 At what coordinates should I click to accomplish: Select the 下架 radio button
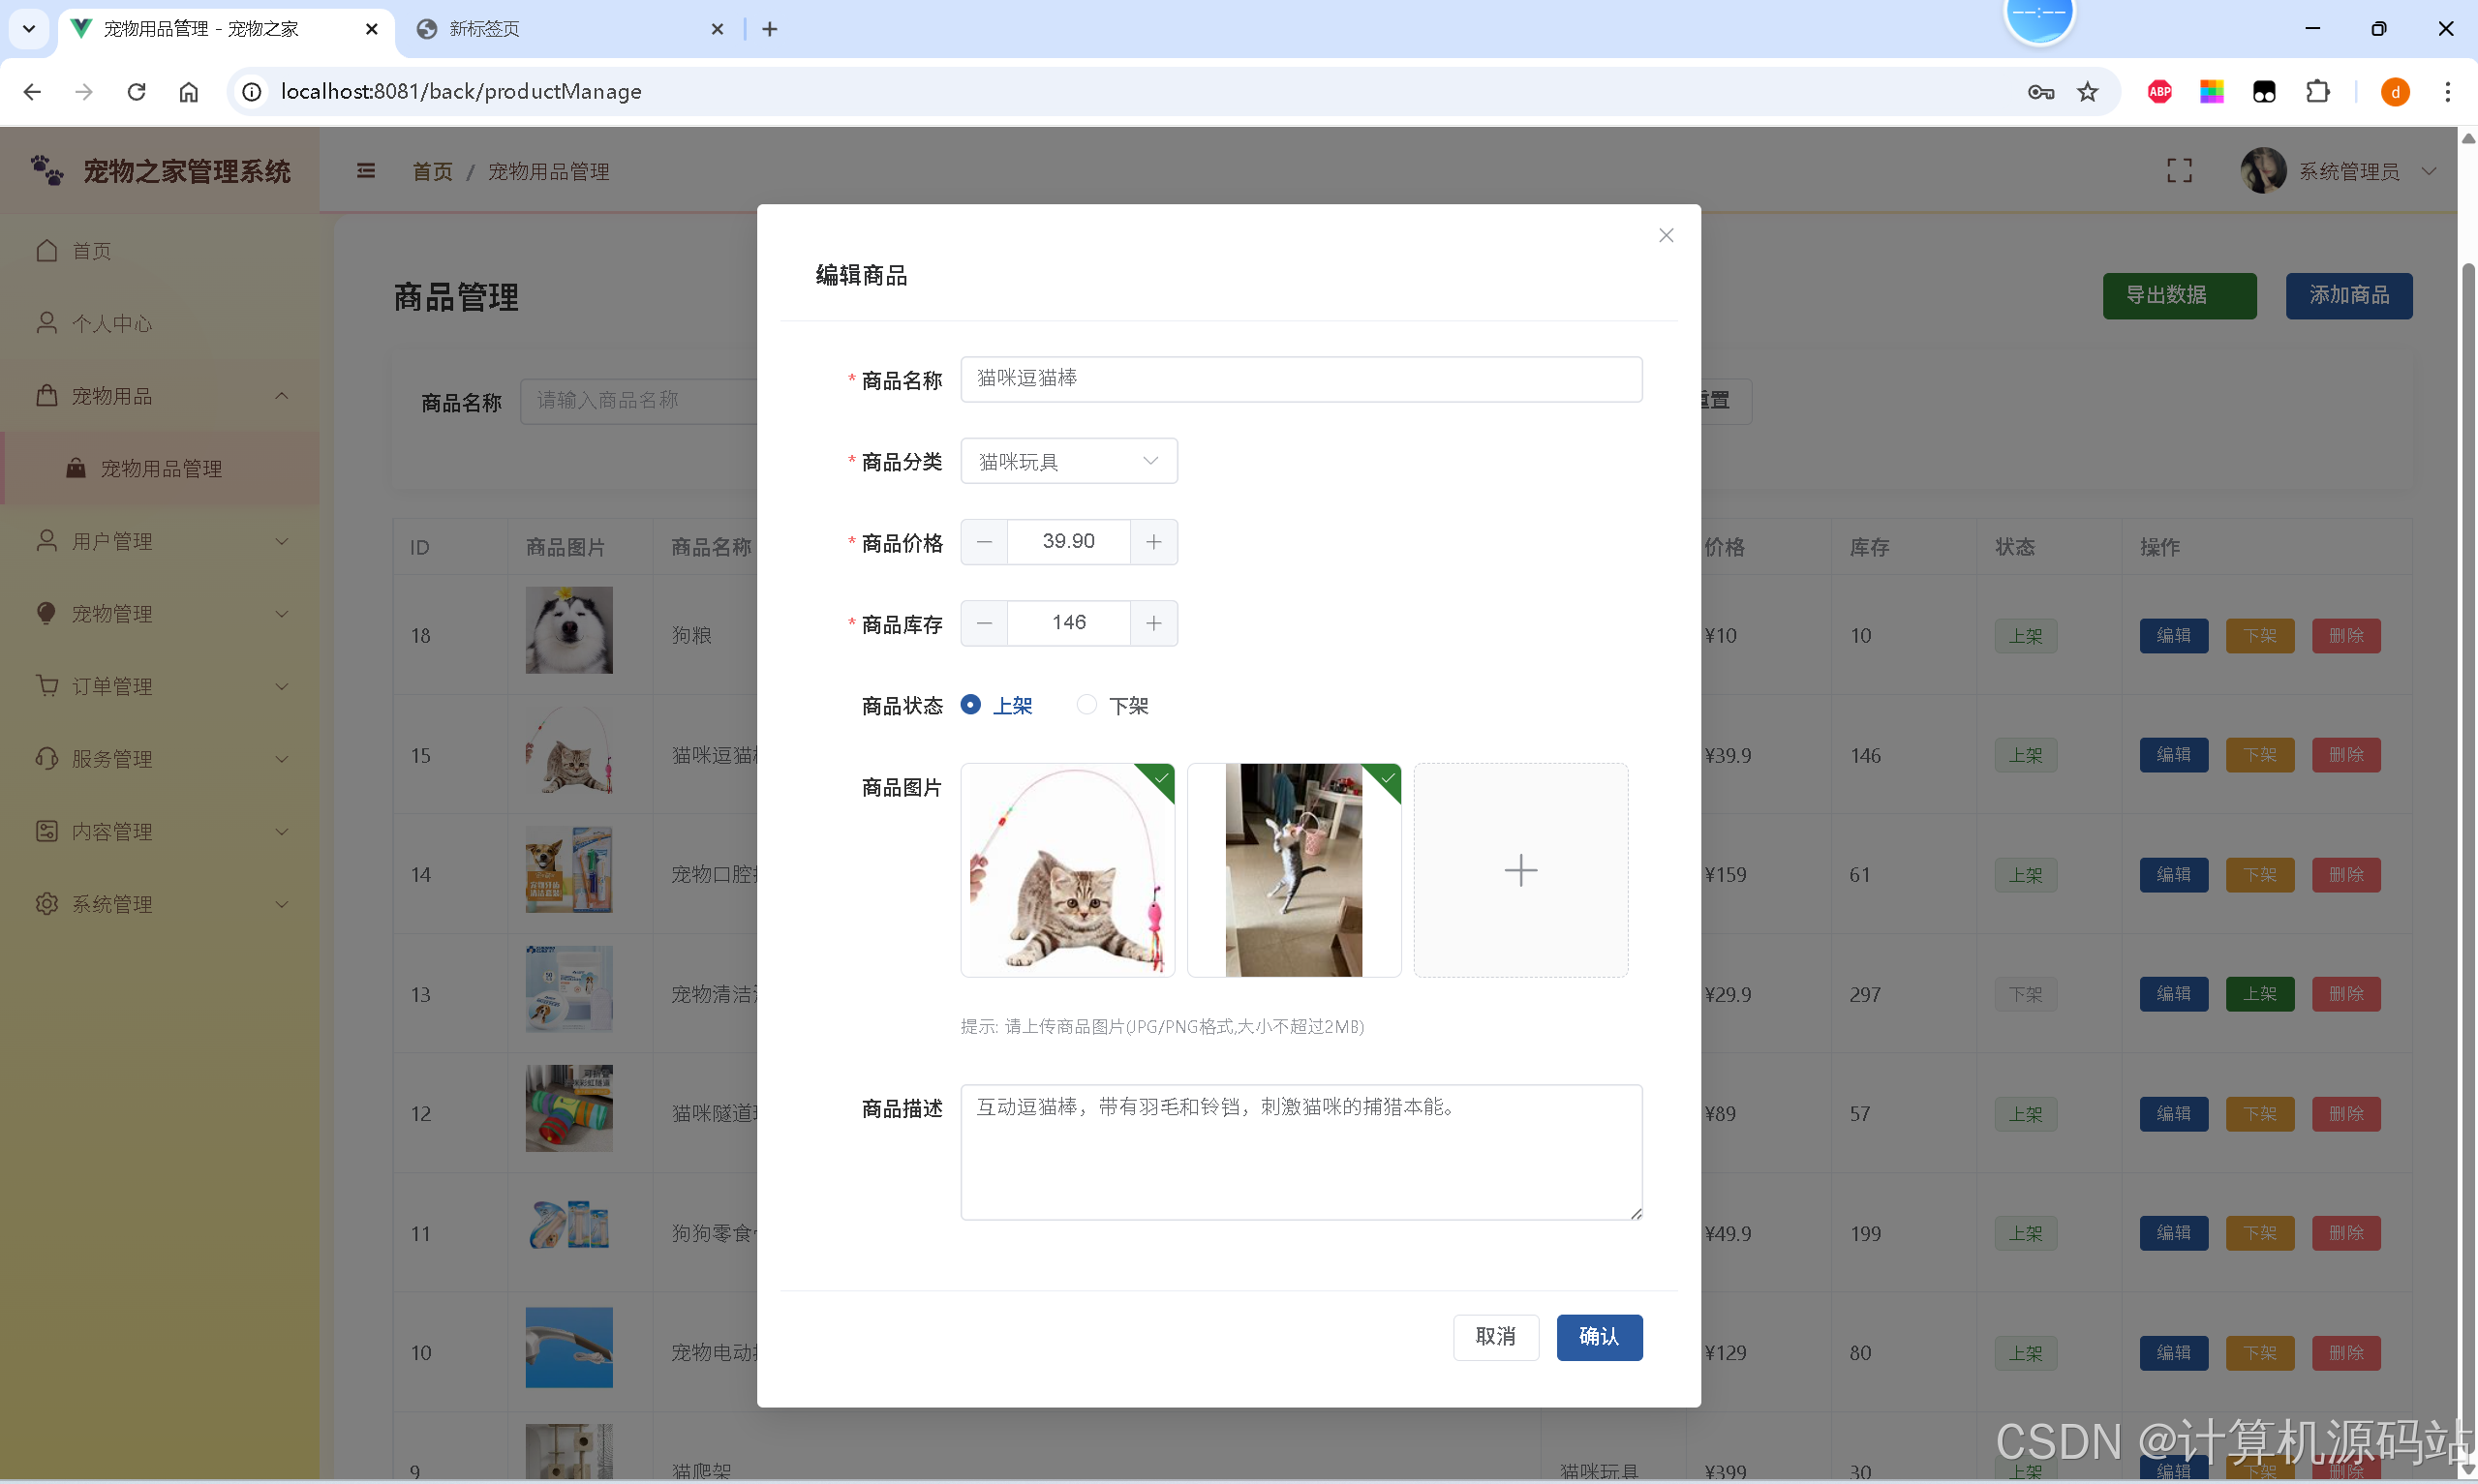[1086, 705]
